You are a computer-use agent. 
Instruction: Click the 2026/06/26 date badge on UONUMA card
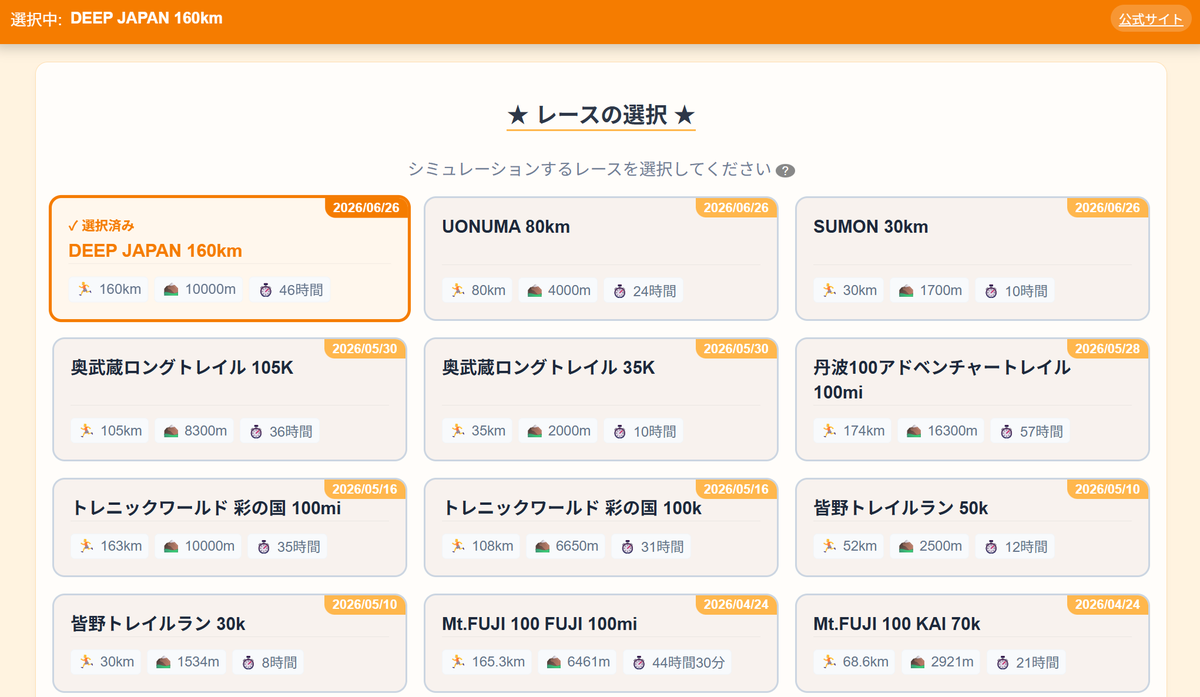pyautogui.click(x=736, y=208)
